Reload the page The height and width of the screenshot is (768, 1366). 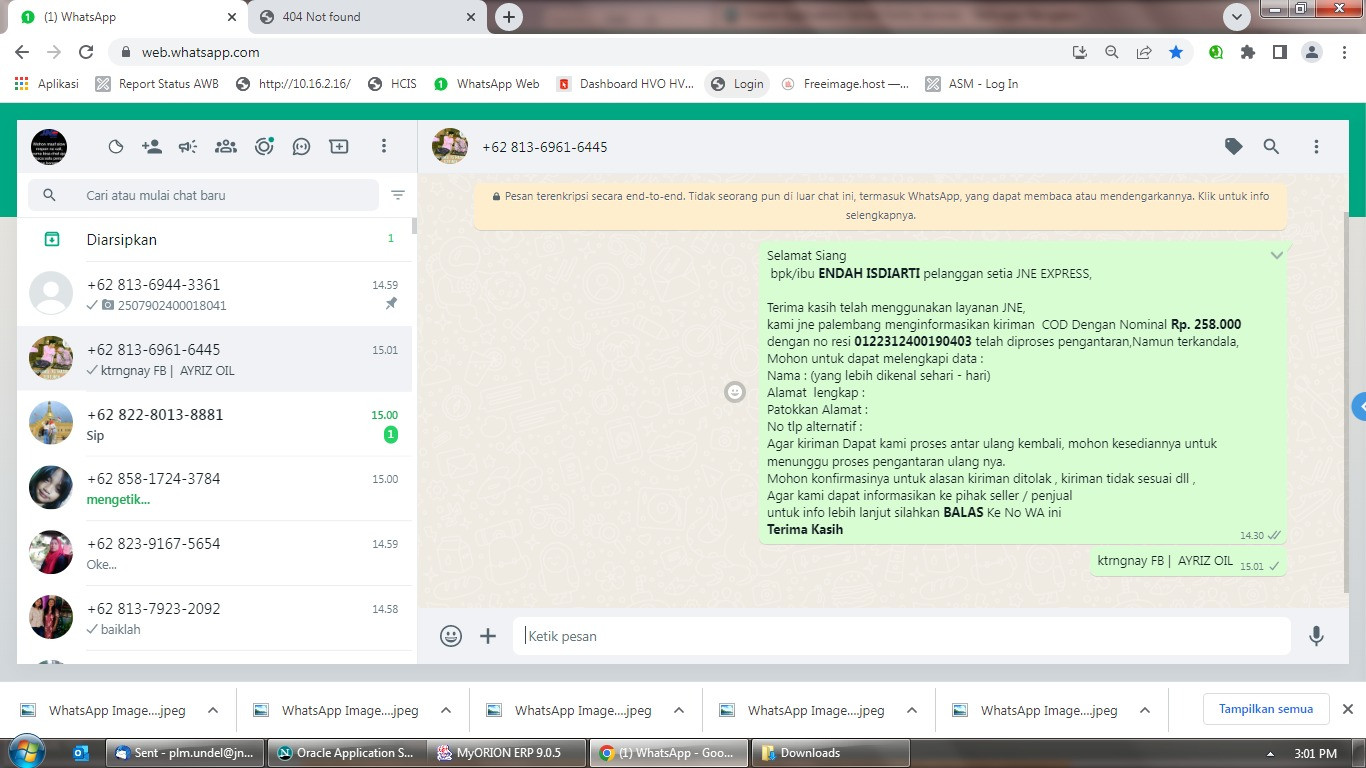coord(86,52)
